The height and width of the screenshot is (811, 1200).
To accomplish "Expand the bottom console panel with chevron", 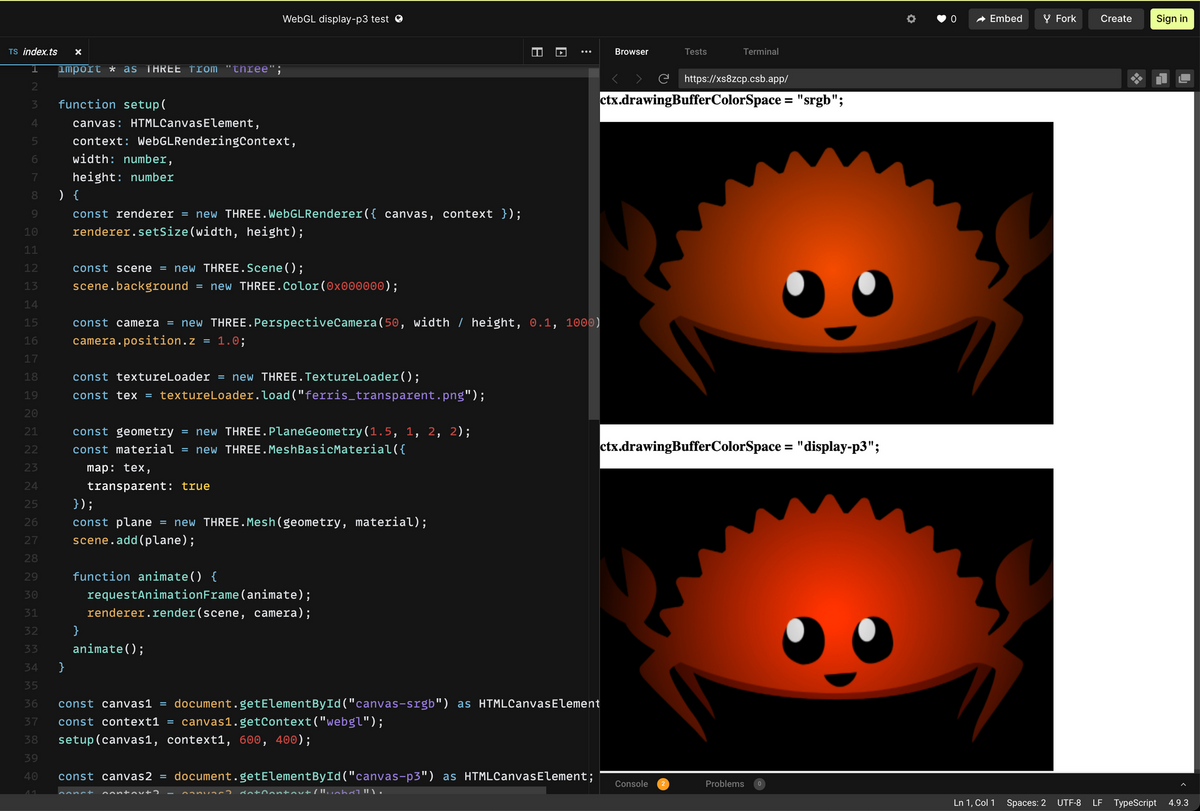I will [1183, 784].
